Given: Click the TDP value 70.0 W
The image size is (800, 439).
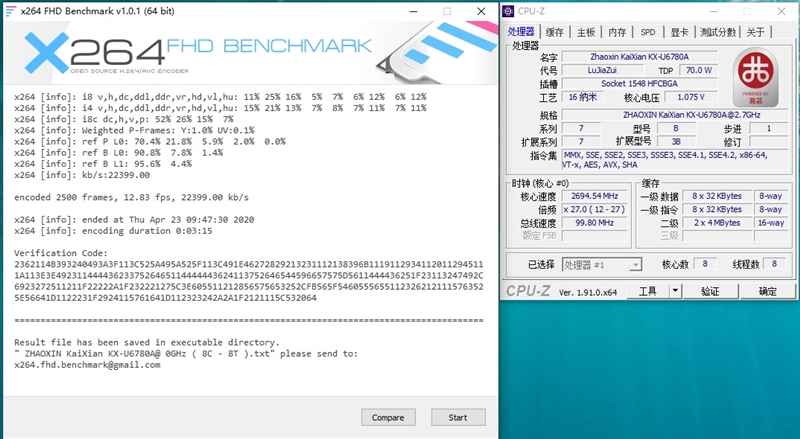Looking at the screenshot, I should pos(698,70).
